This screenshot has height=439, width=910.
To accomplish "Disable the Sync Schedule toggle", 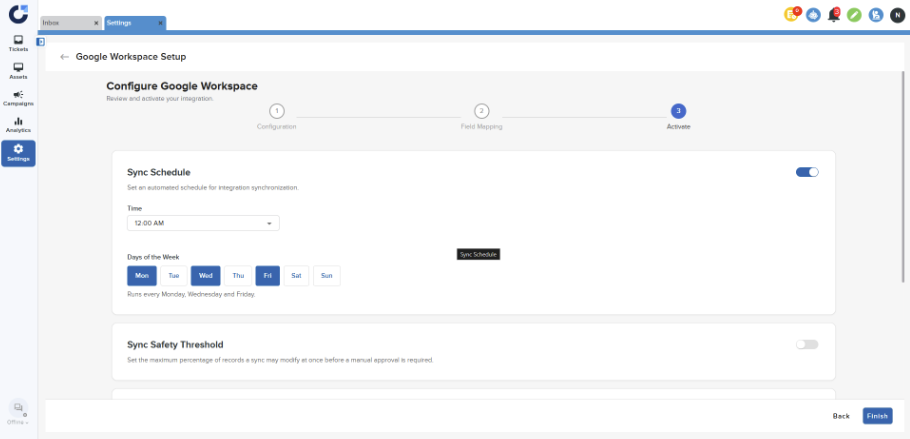I will tap(807, 172).
